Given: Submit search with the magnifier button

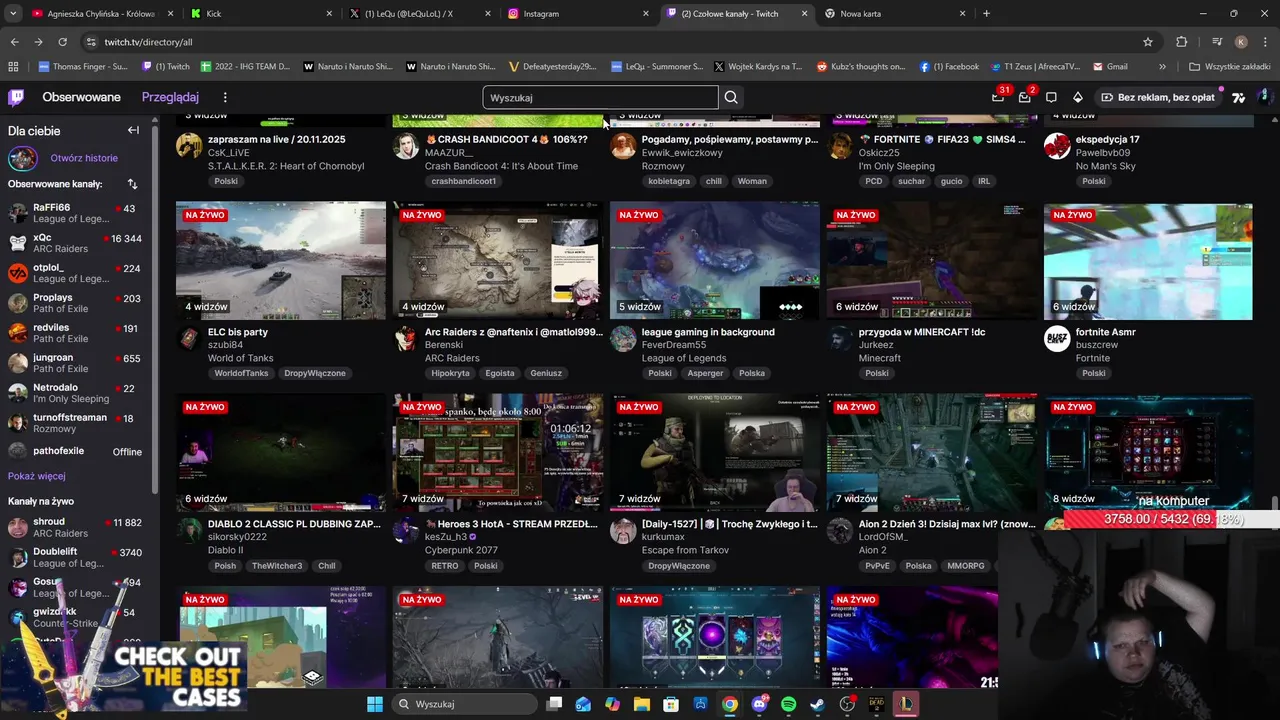Looking at the screenshot, I should click(x=731, y=97).
